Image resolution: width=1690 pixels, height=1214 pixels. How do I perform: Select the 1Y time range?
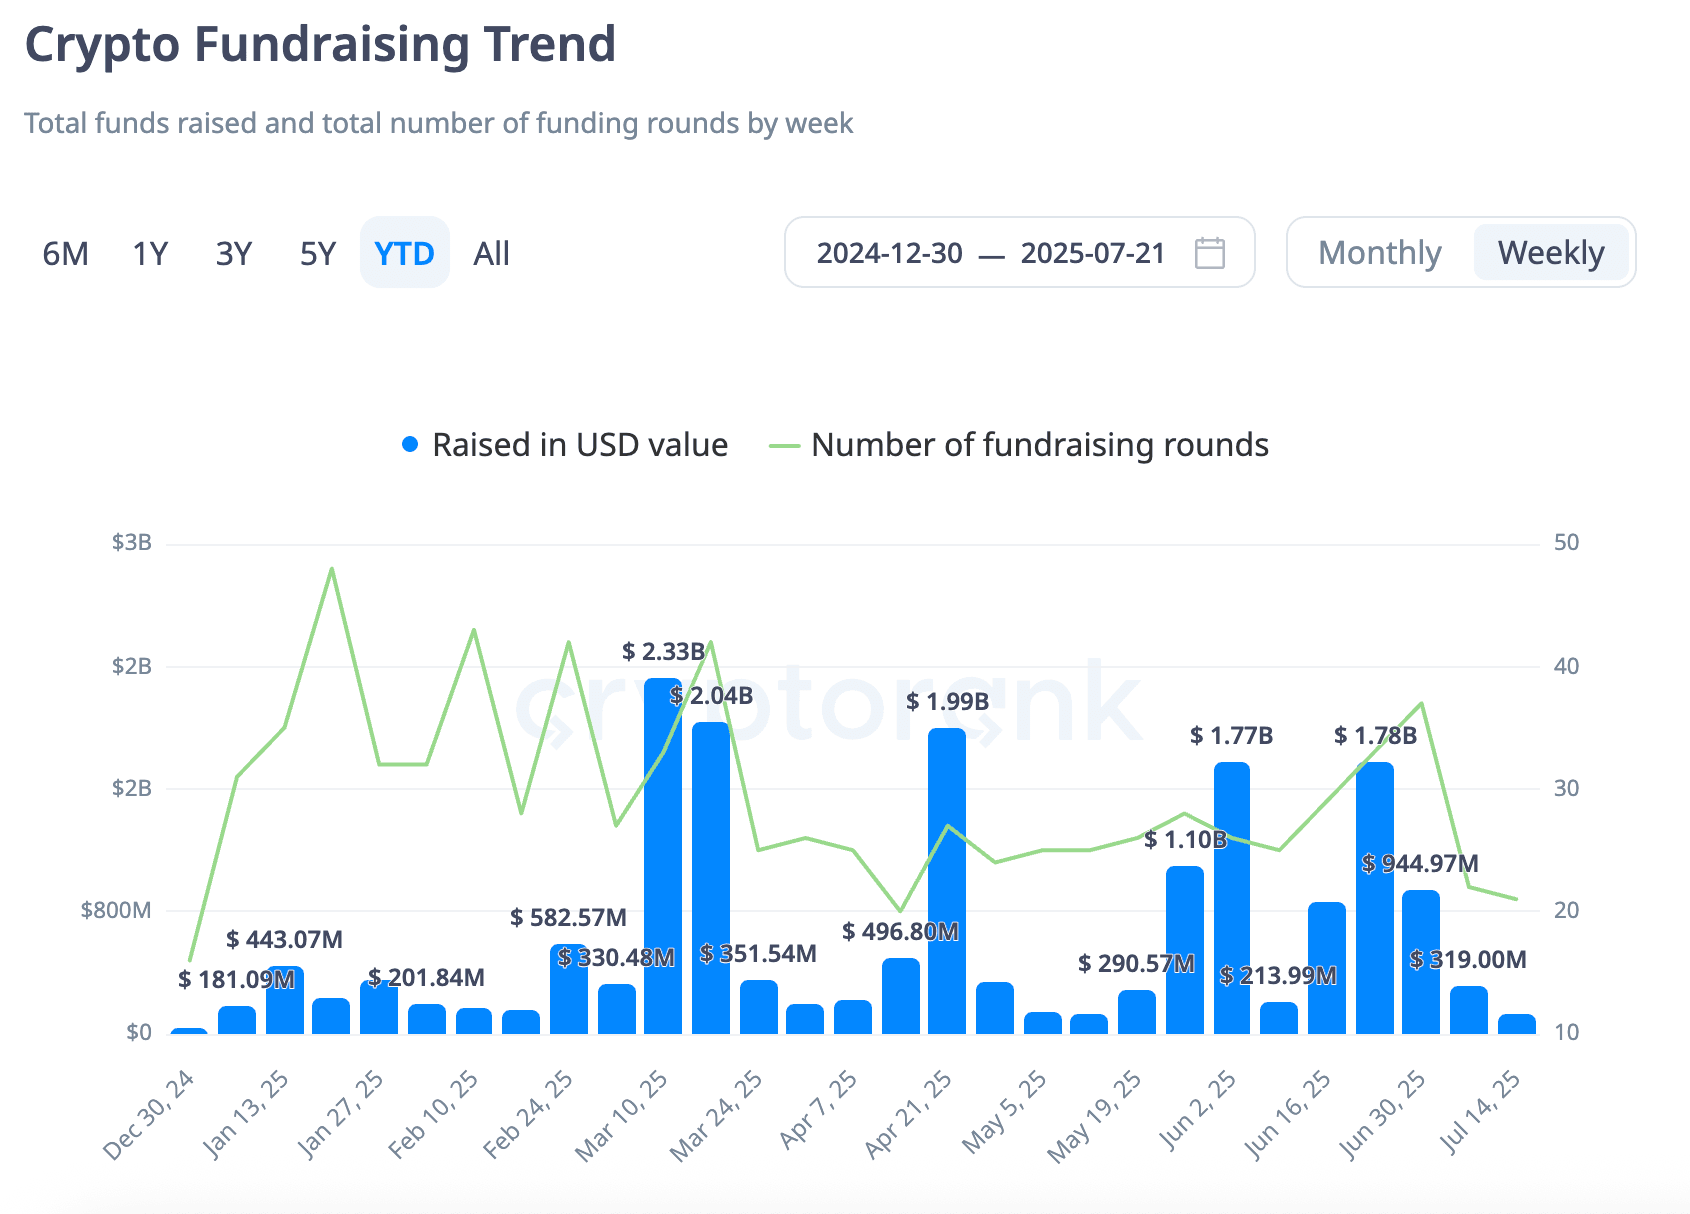point(150,253)
